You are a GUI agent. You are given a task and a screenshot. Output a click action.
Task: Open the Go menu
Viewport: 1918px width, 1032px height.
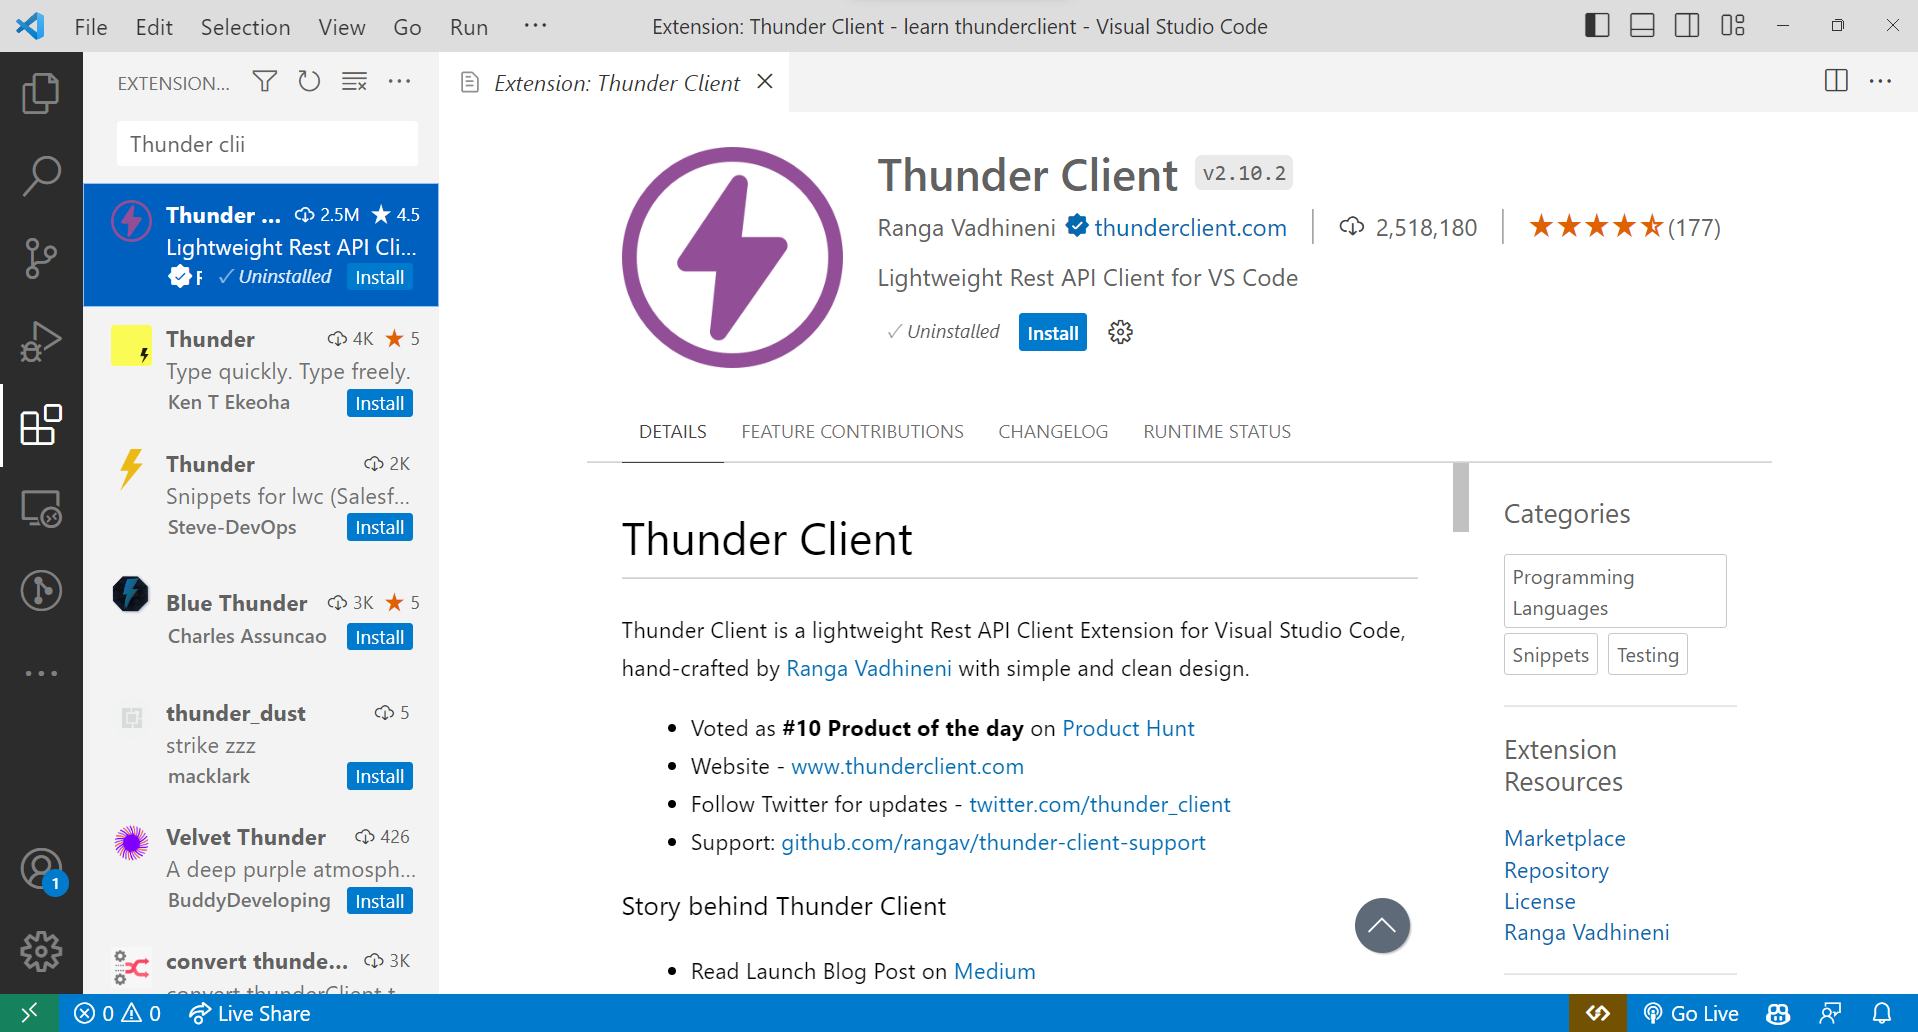pos(407,27)
